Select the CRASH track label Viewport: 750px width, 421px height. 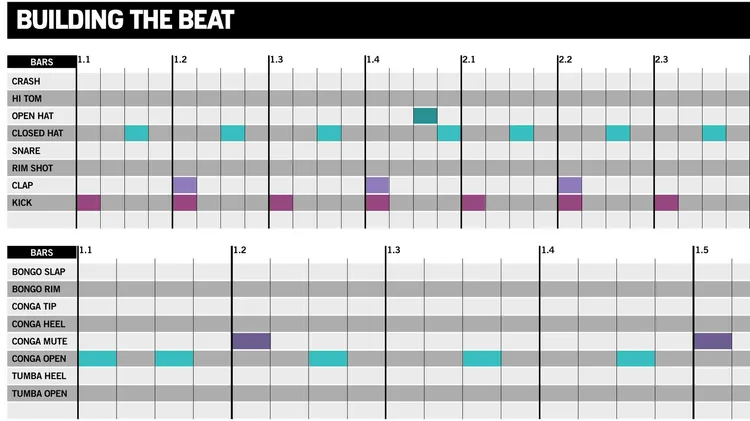click(26, 81)
